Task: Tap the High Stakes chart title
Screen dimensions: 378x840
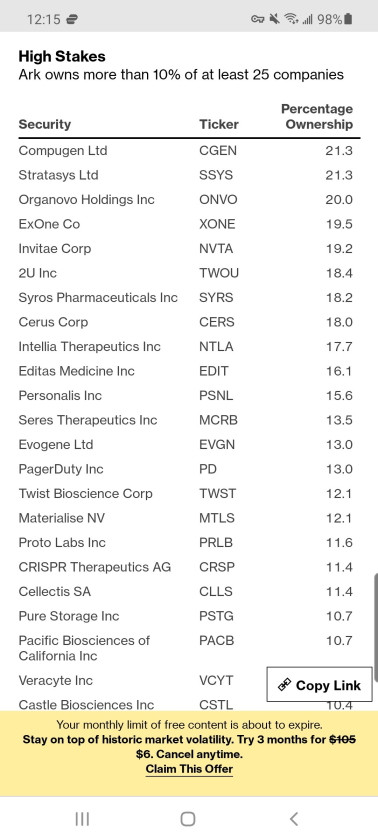Action: pos(62,56)
